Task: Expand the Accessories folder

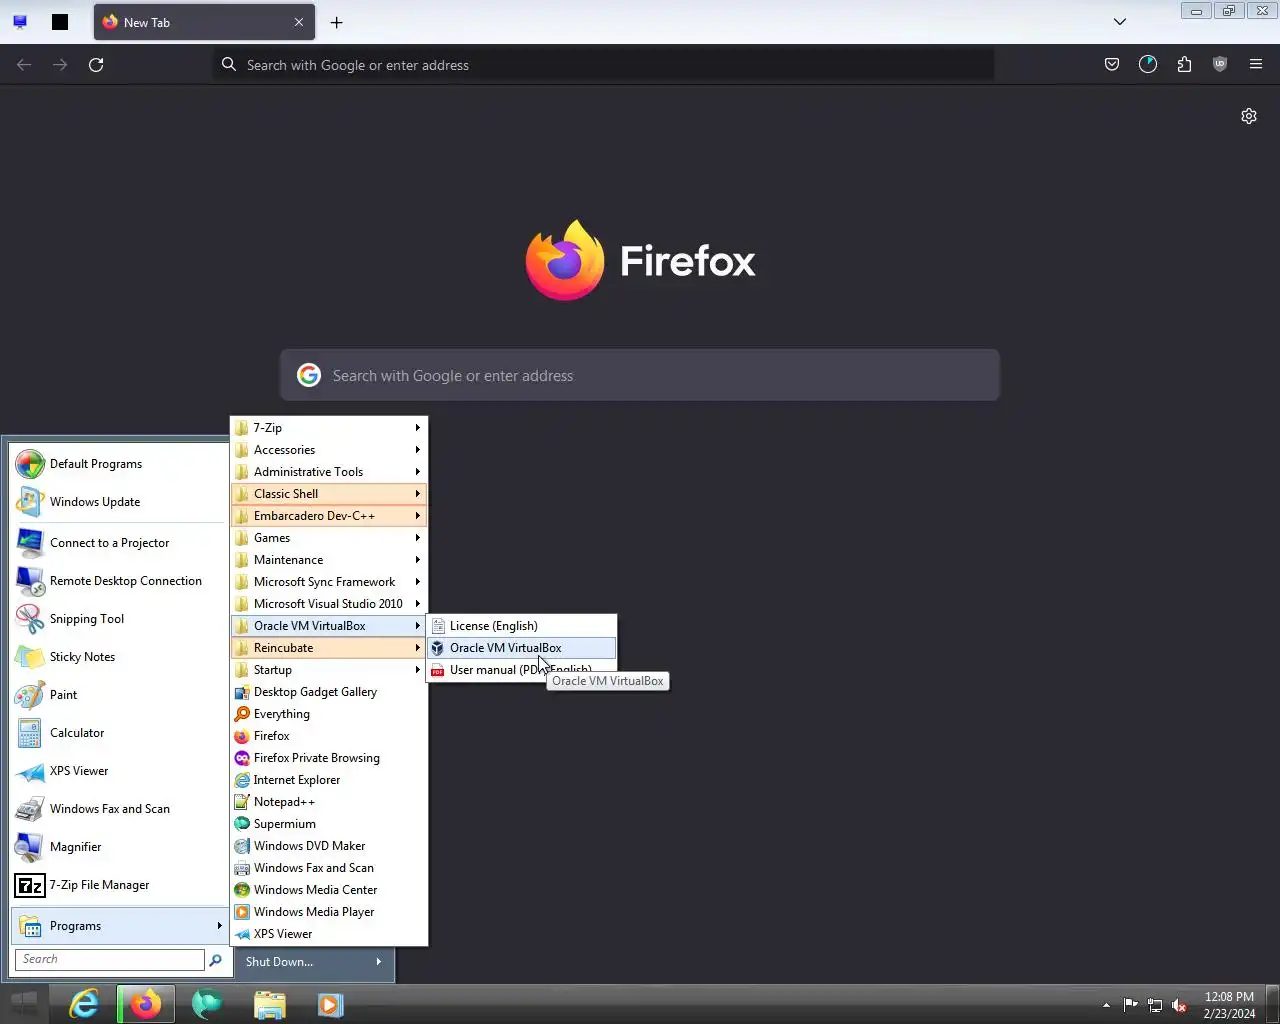Action: [329, 450]
